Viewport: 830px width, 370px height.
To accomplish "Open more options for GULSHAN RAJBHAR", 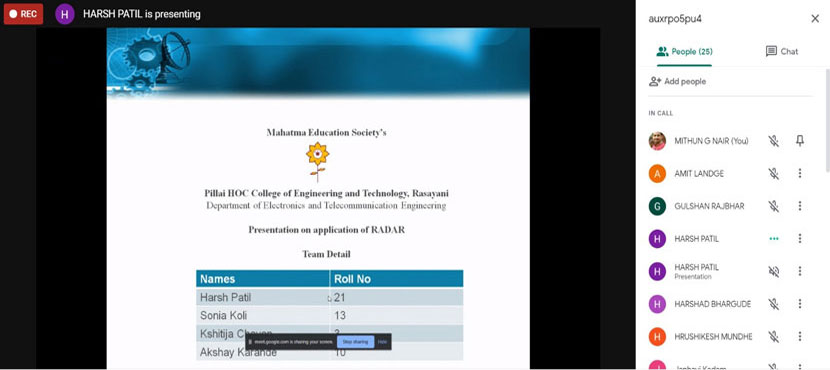I will (x=800, y=206).
